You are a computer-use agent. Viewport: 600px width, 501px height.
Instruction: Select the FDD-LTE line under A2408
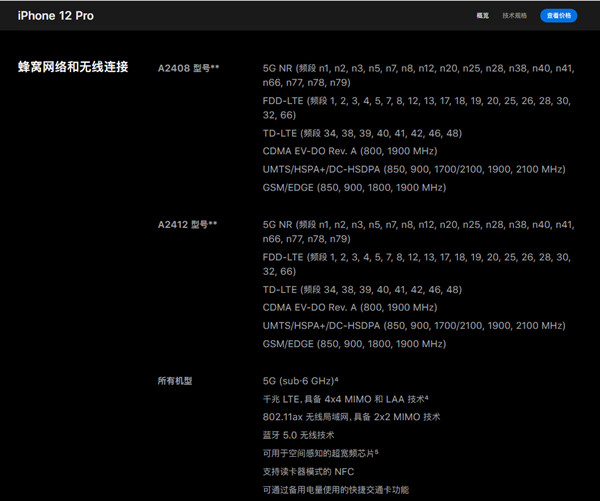pyautogui.click(x=416, y=108)
